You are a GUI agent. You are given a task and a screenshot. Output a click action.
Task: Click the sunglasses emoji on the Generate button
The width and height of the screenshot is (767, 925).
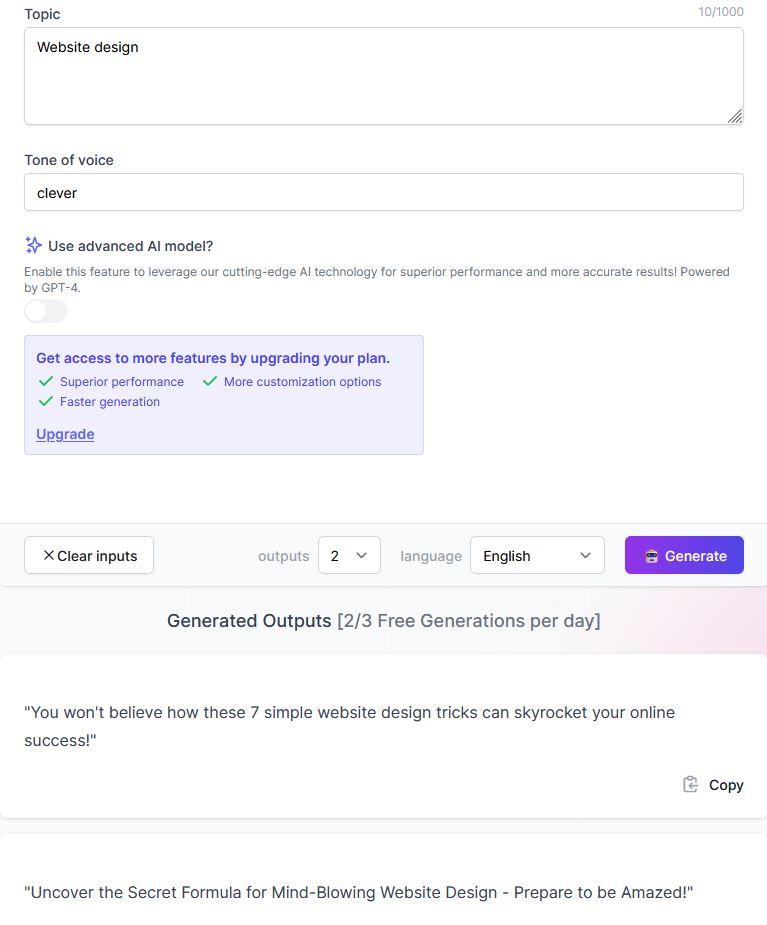point(651,556)
